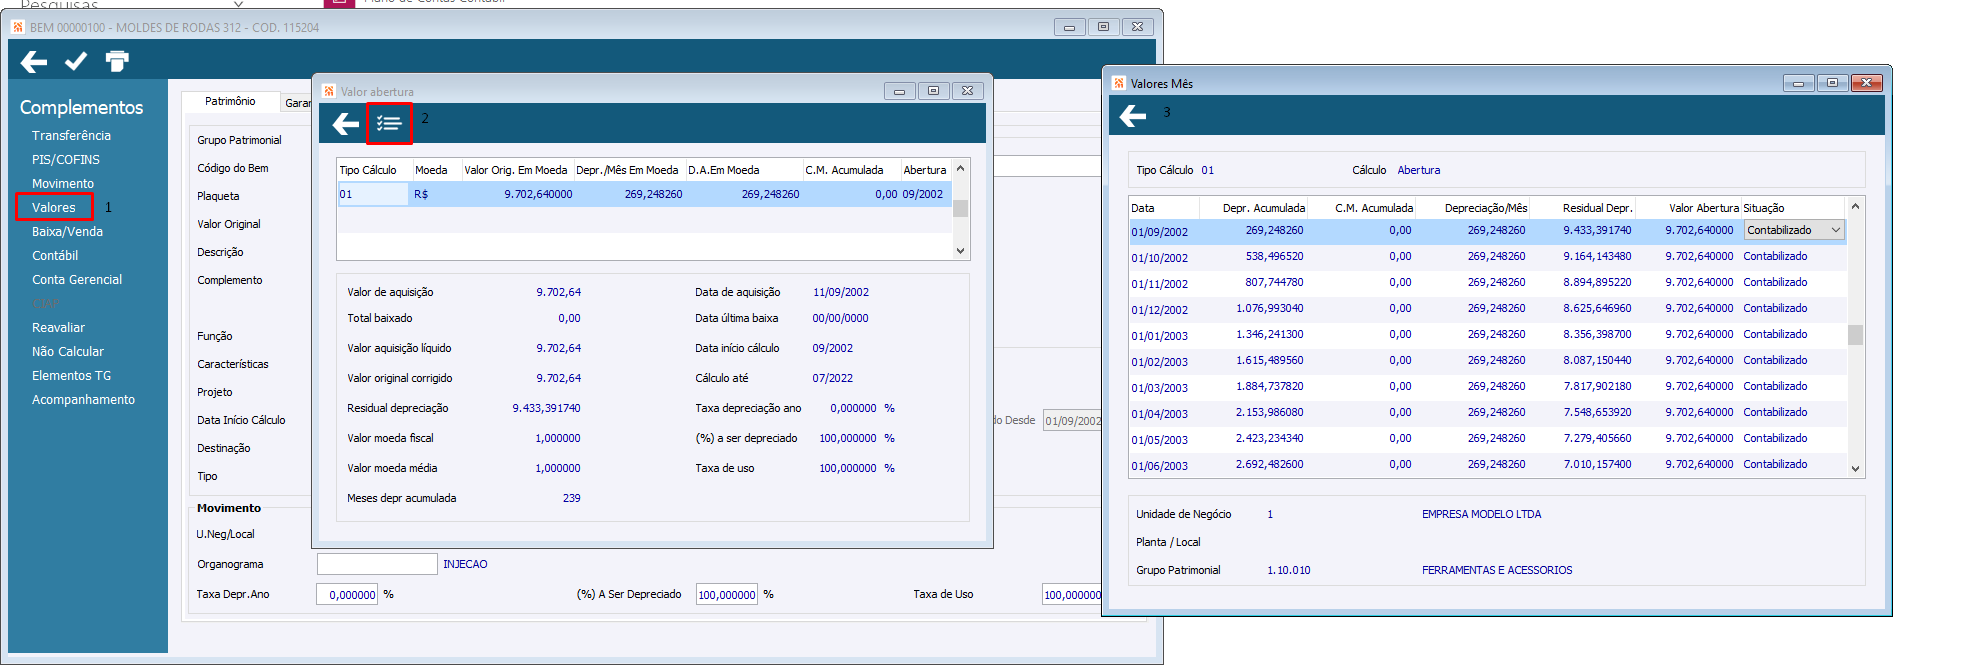Click Residual Depr. column header

coord(1597,208)
